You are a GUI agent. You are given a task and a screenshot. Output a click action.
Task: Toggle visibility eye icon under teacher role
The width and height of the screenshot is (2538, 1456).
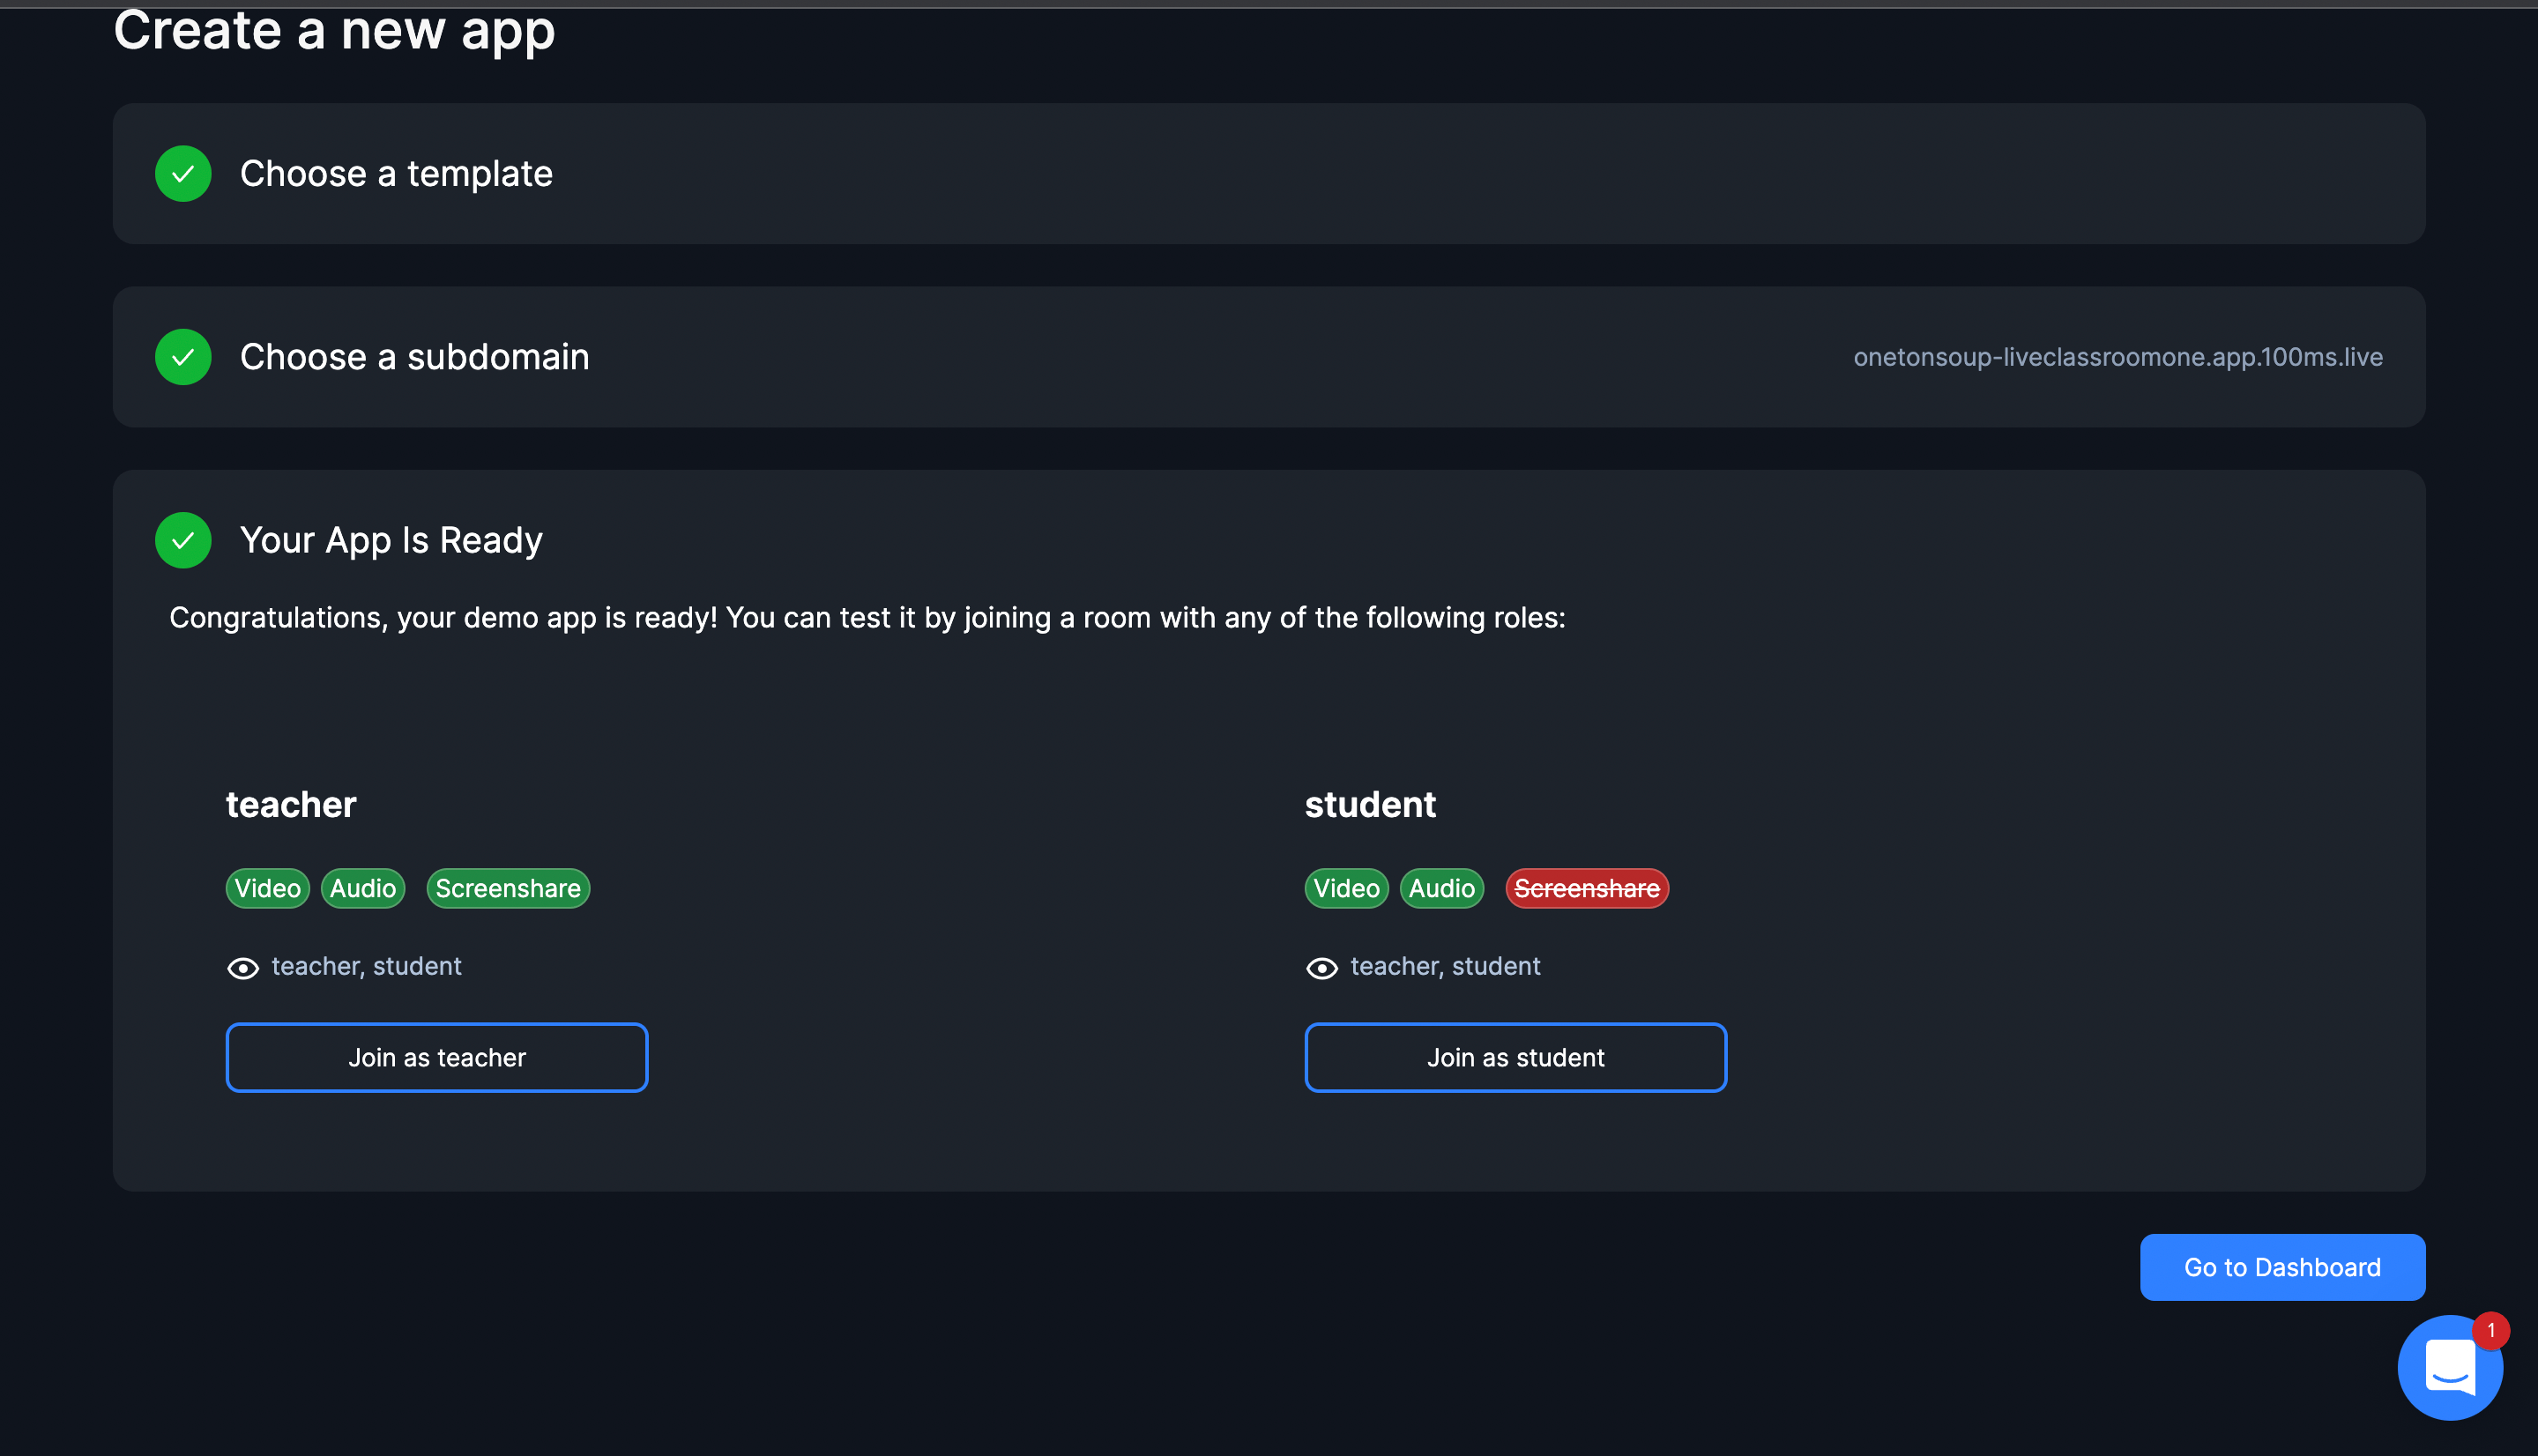241,966
